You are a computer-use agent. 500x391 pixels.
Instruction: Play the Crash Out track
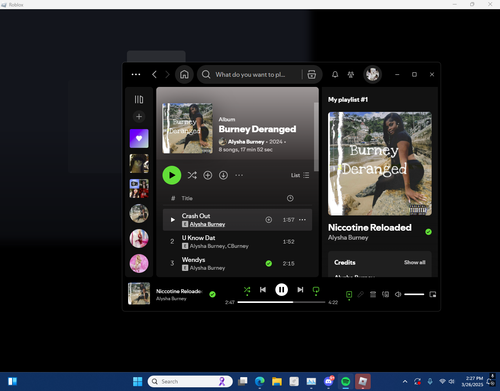point(172,220)
